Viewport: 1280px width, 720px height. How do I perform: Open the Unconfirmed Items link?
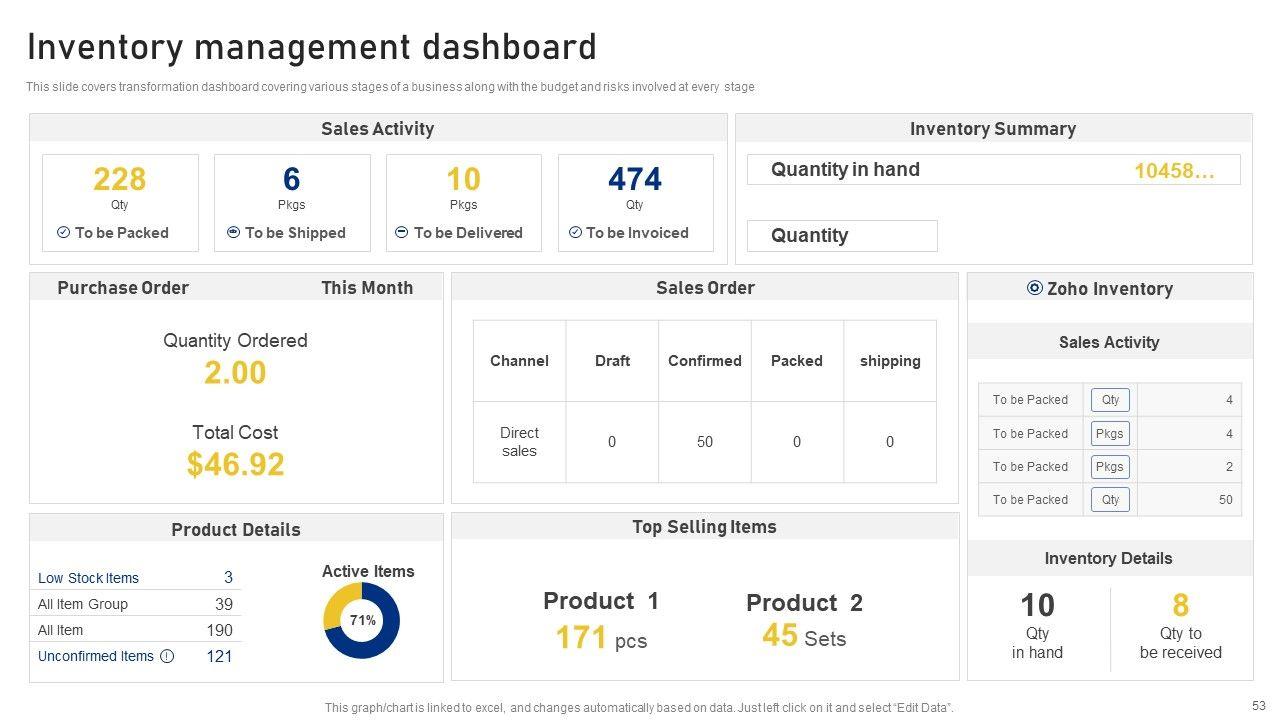click(96, 656)
